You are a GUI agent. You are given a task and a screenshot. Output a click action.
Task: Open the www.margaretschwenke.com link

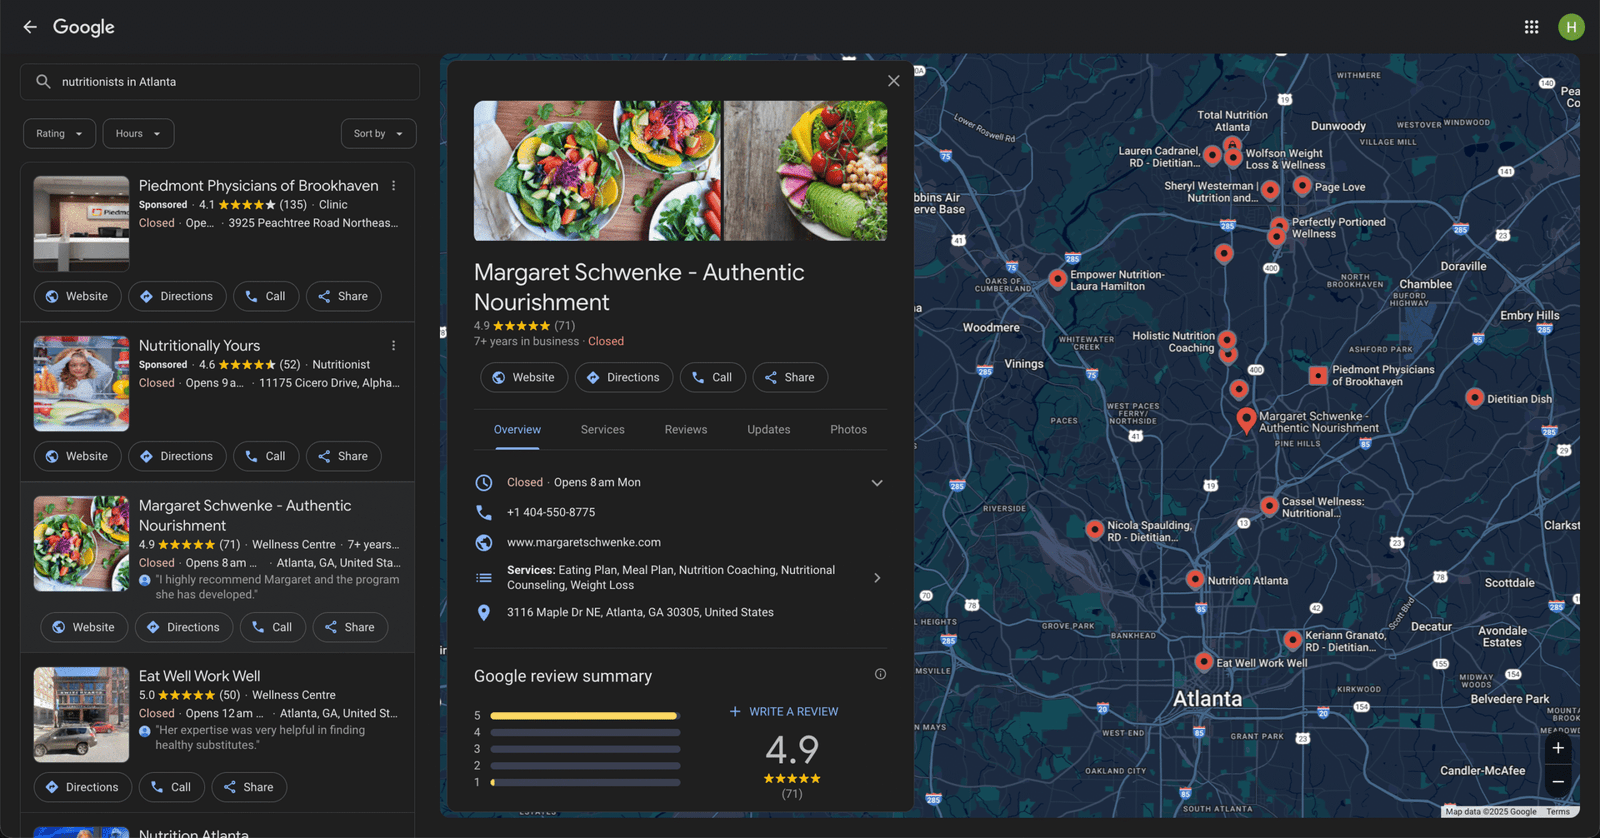click(583, 542)
